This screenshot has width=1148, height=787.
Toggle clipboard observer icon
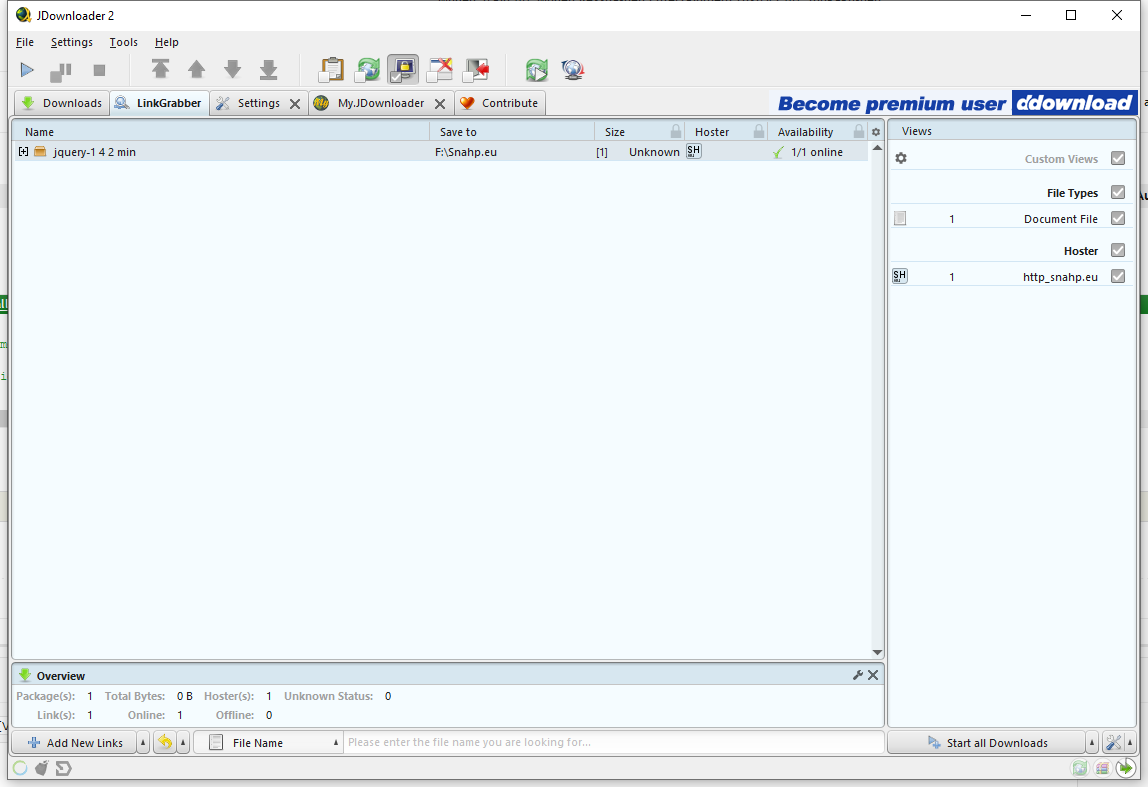click(x=331, y=70)
